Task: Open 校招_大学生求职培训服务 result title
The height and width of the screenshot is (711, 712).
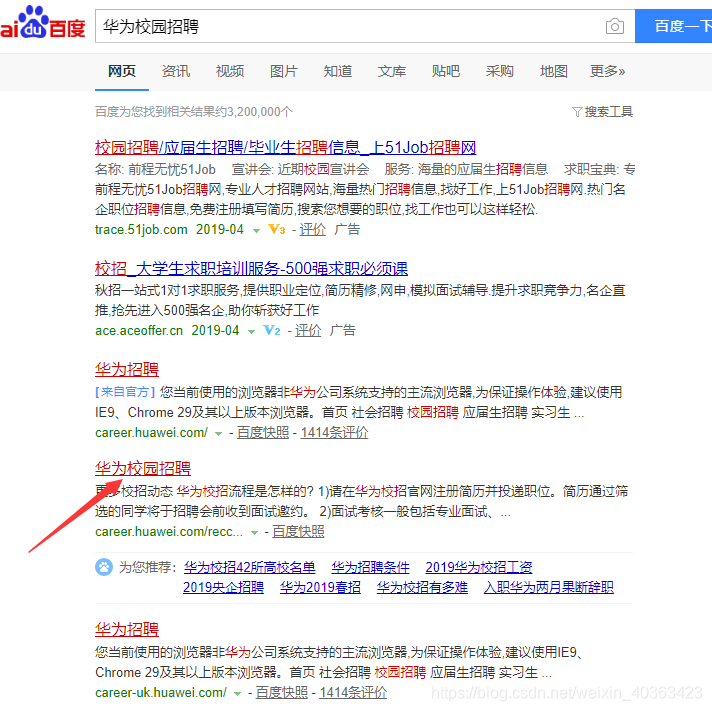Action: pos(252,269)
